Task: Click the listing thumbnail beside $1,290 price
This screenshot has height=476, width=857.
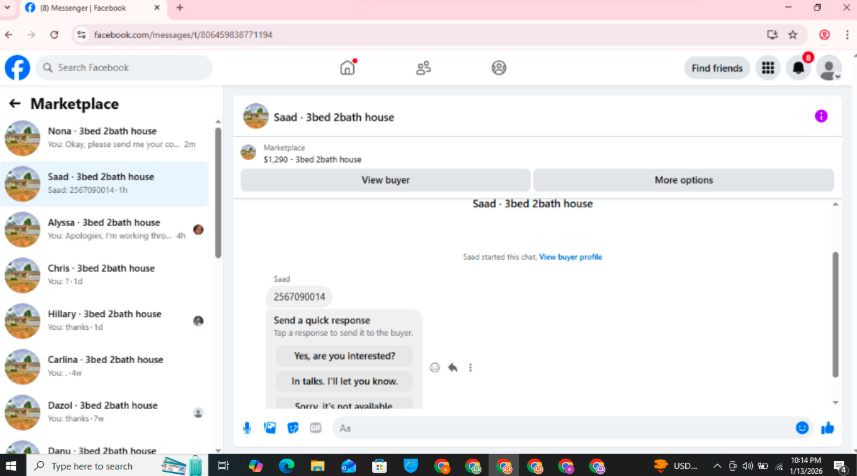Action: 249,152
